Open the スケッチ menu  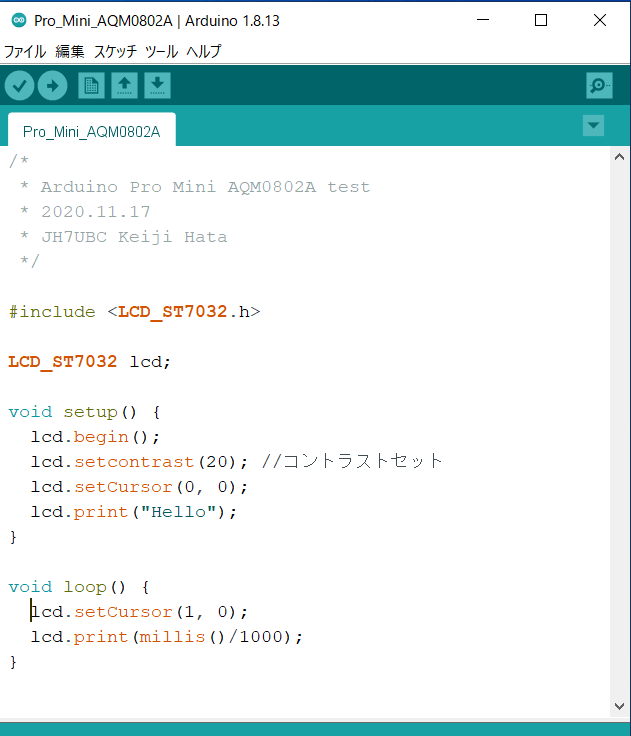[115, 51]
